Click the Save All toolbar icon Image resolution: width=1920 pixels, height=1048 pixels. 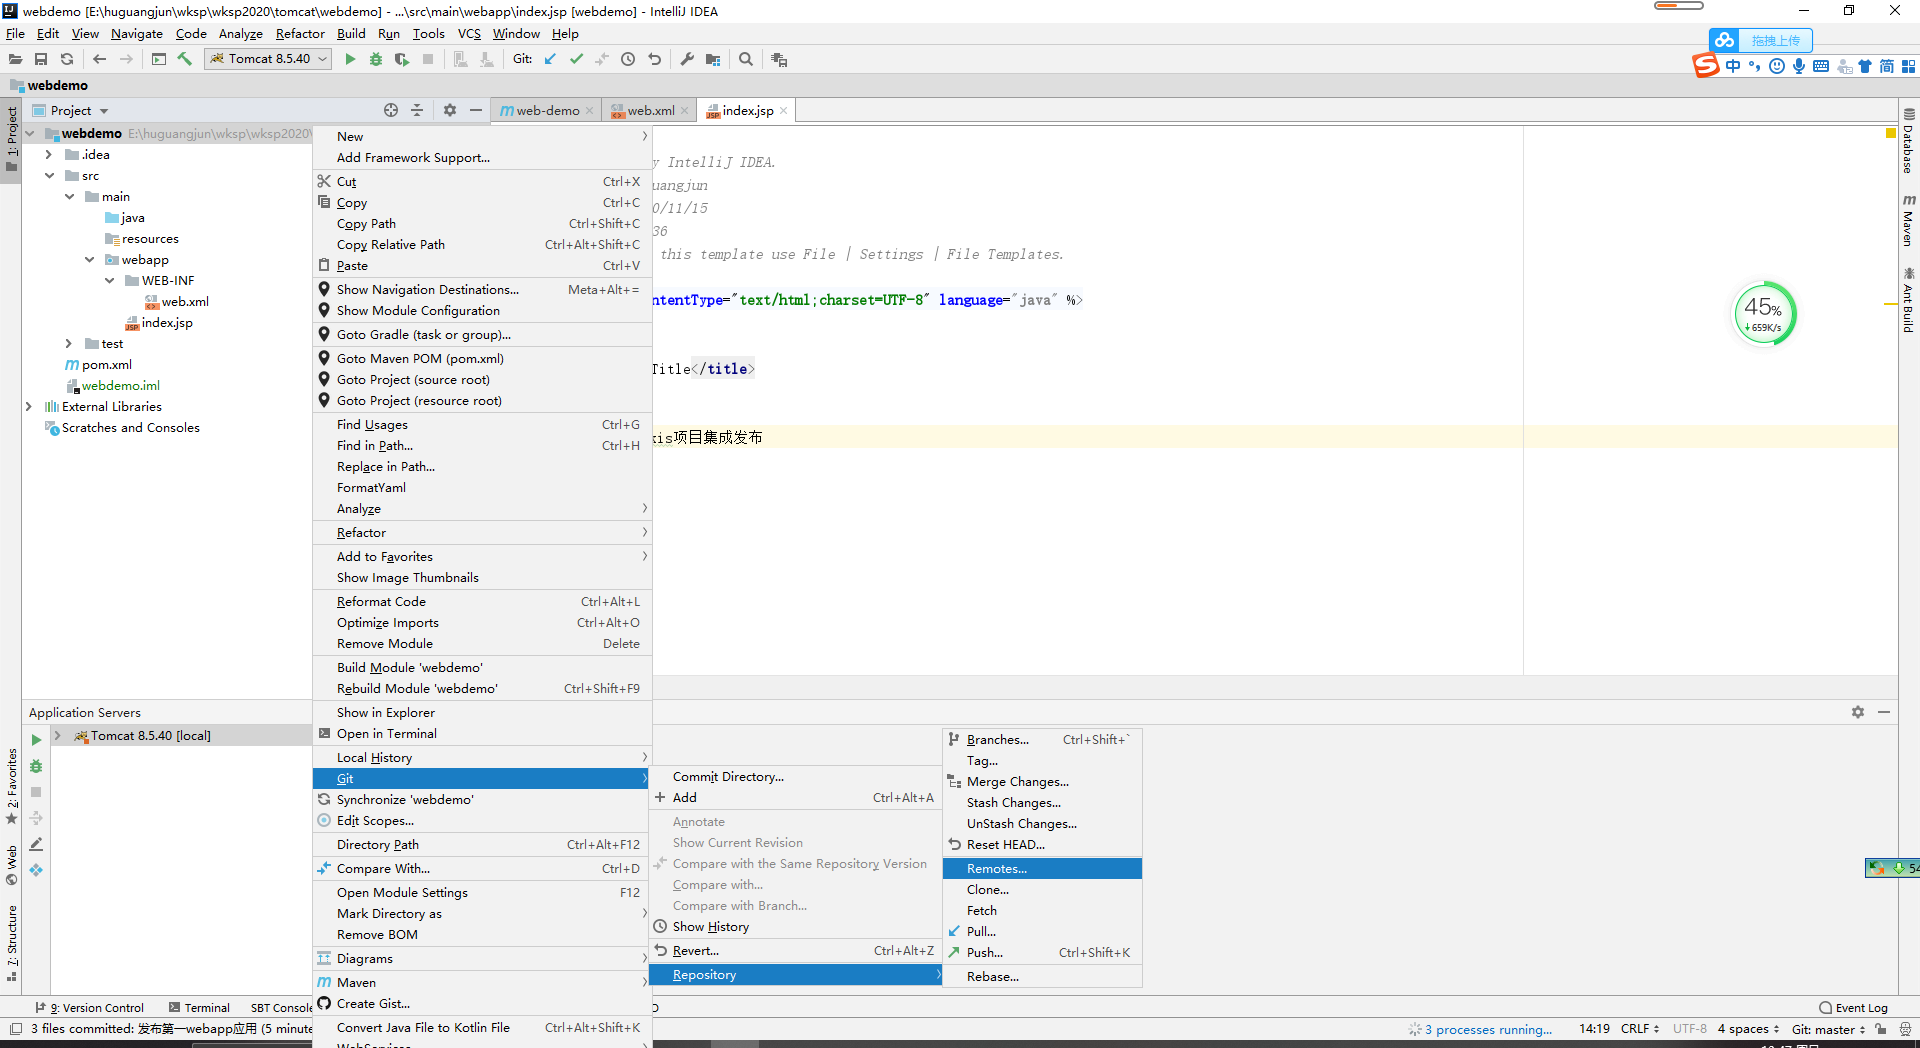point(41,59)
